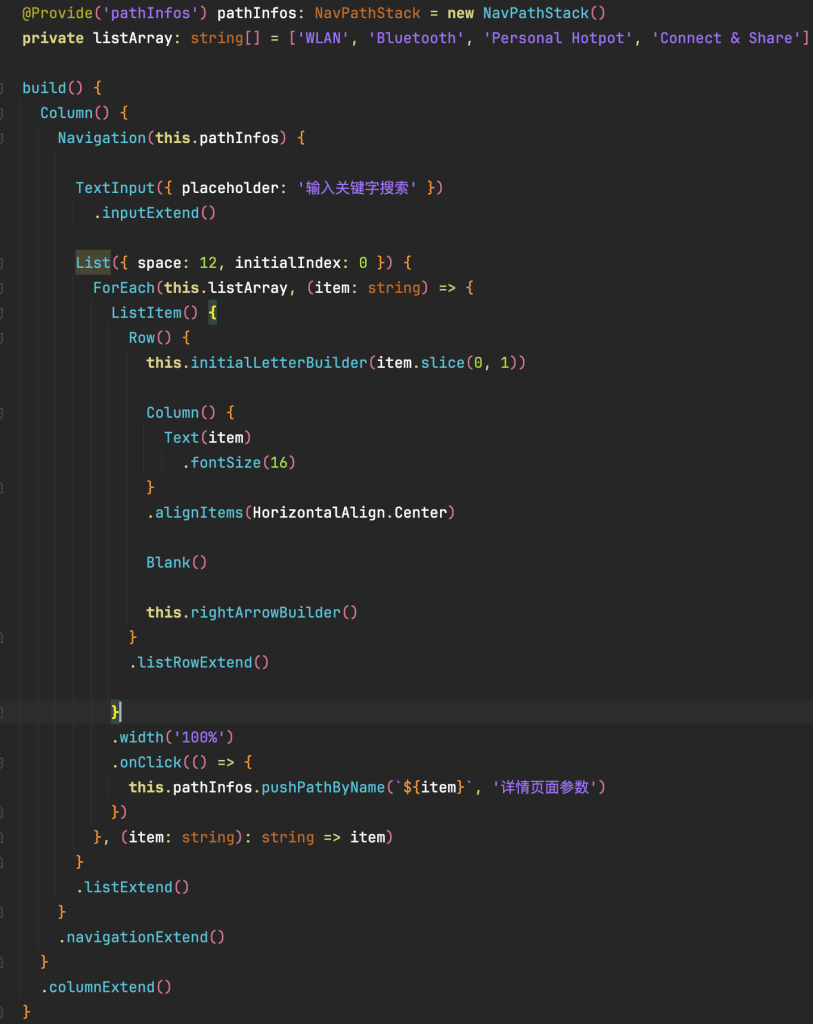The height and width of the screenshot is (1024, 813).
Task: Click the font size value 16
Action: 279,462
